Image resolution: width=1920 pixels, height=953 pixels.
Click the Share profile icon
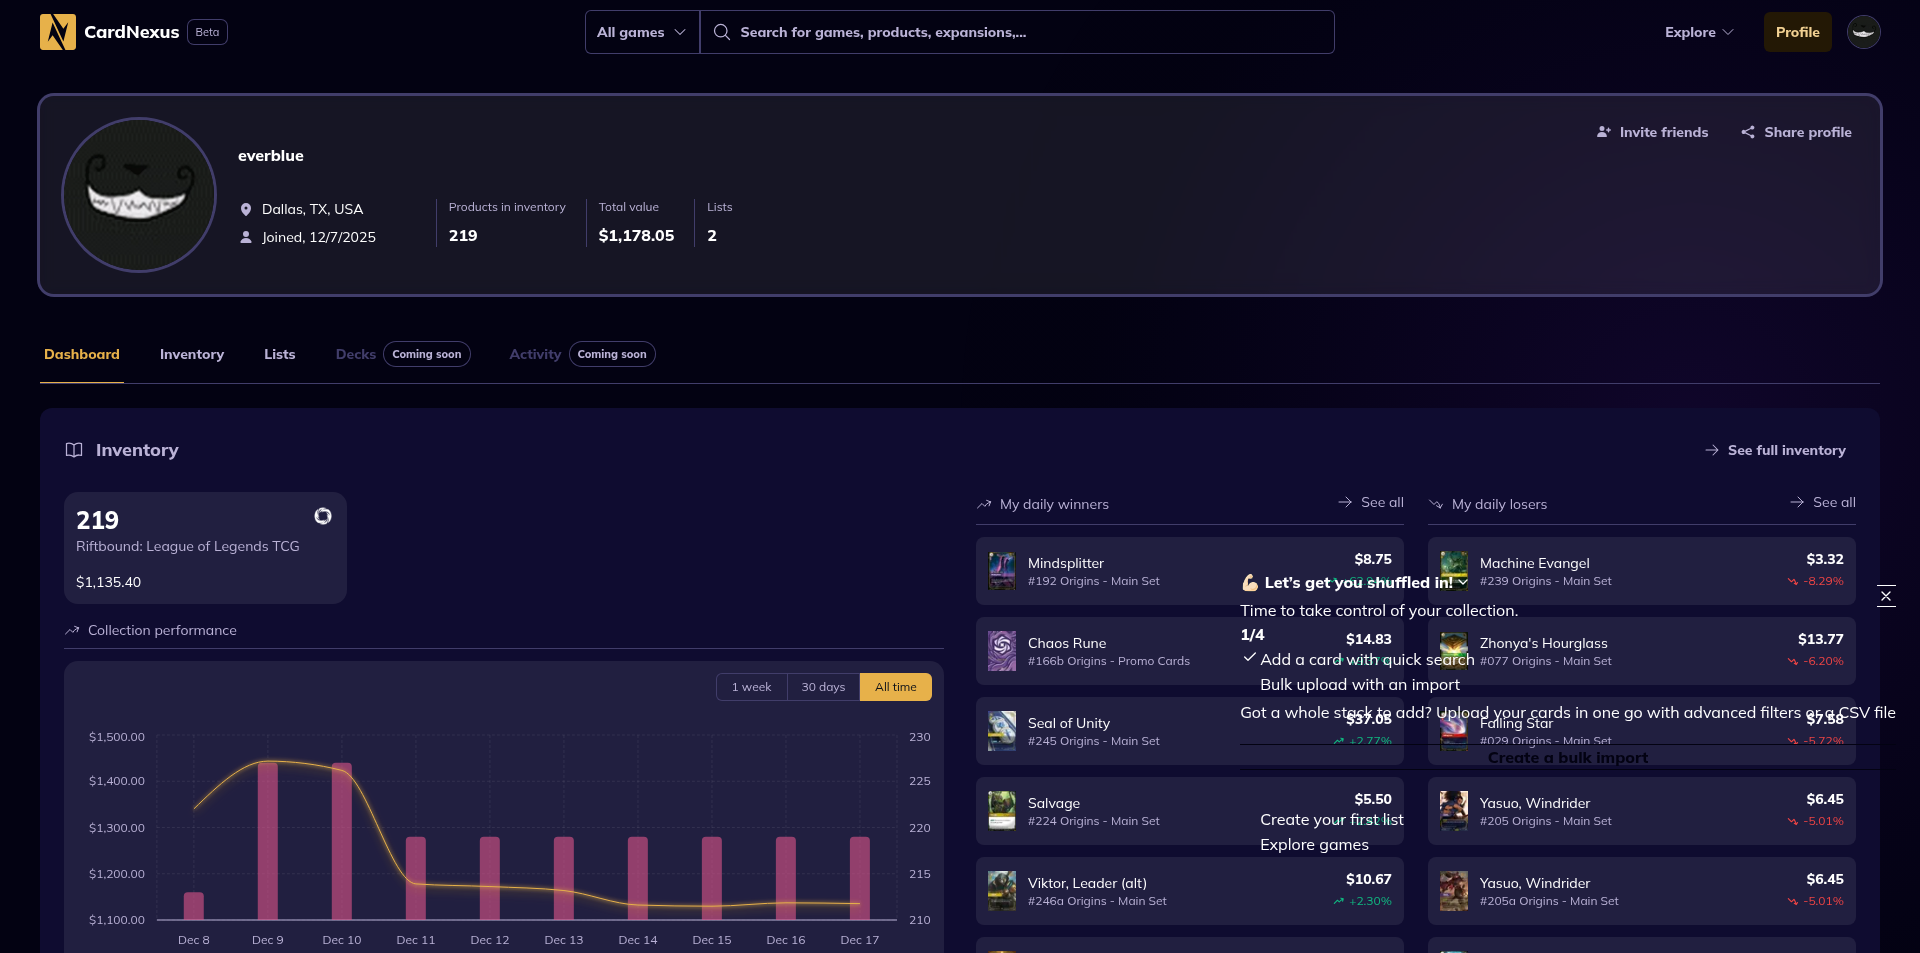pyautogui.click(x=1748, y=132)
